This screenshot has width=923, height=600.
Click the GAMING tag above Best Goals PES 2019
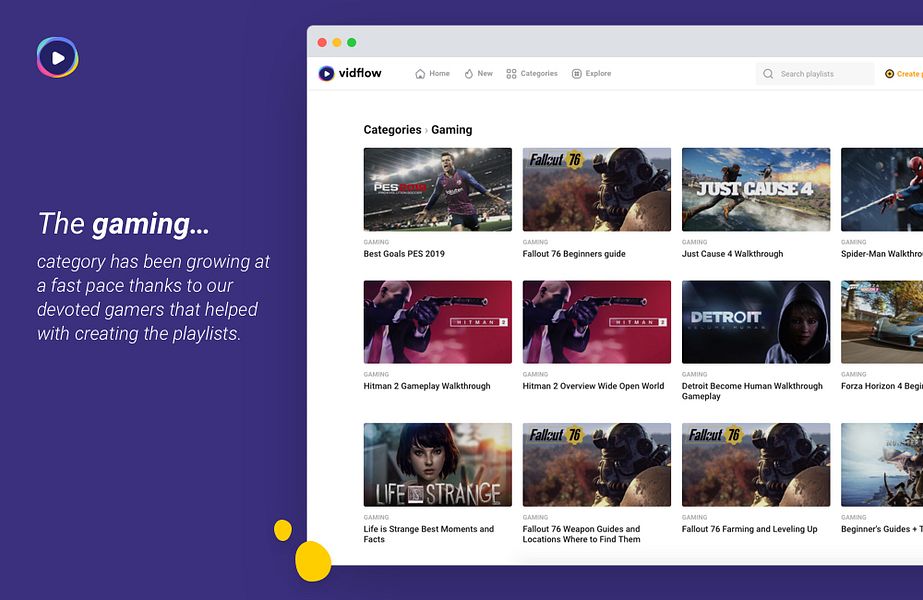376,242
